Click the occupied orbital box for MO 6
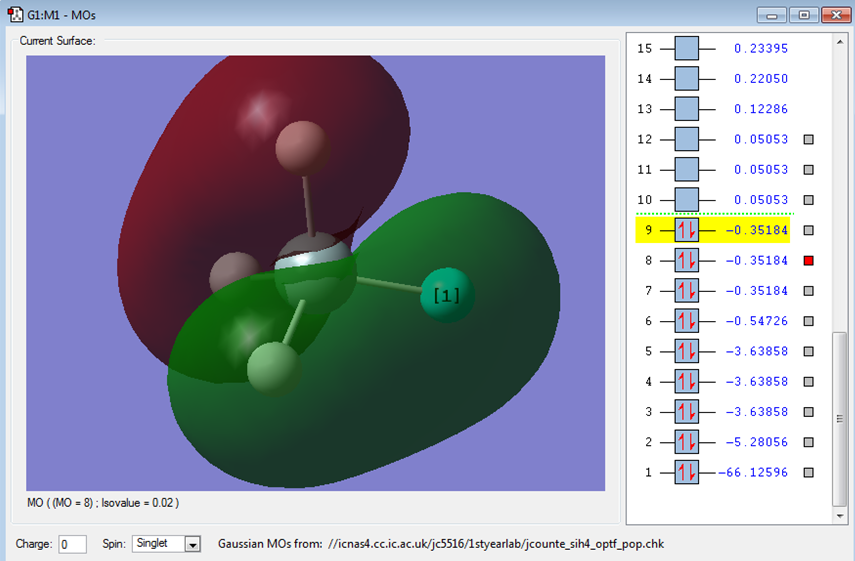Viewport: 855px width, 561px height. click(x=686, y=321)
